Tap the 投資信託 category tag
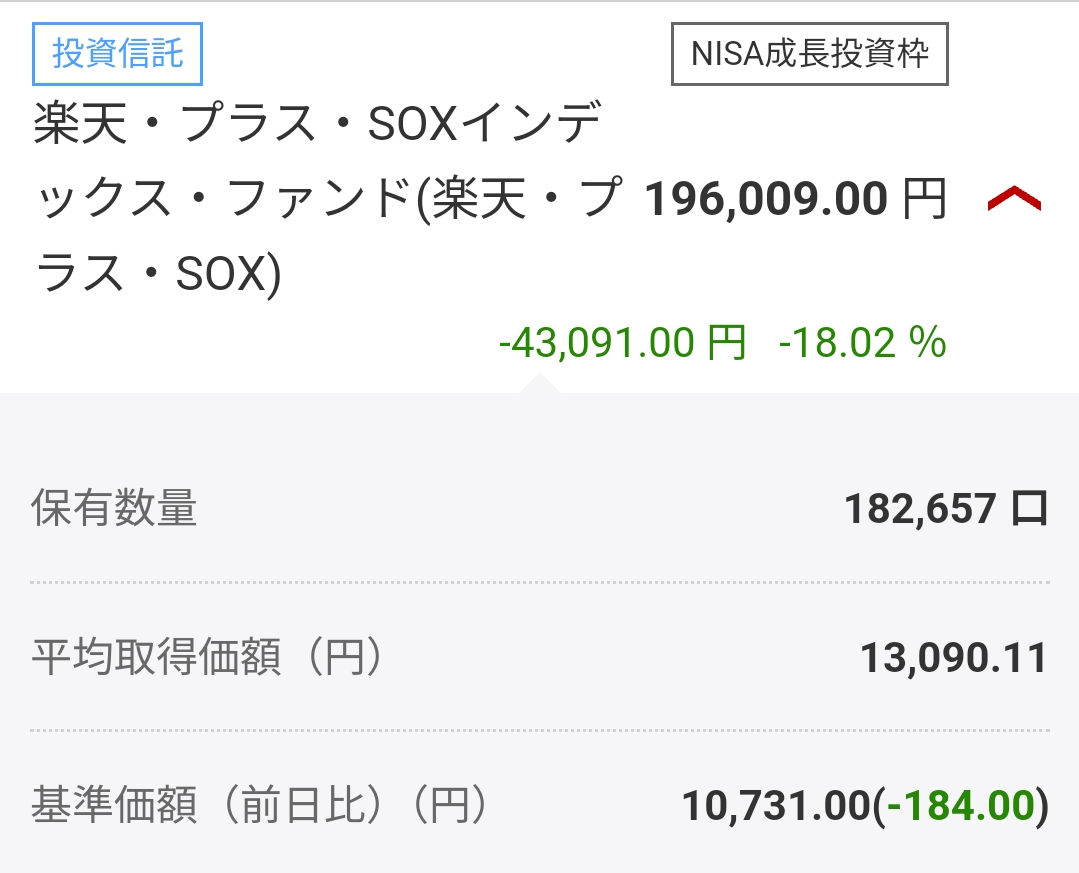The image size is (1079, 873). click(118, 53)
